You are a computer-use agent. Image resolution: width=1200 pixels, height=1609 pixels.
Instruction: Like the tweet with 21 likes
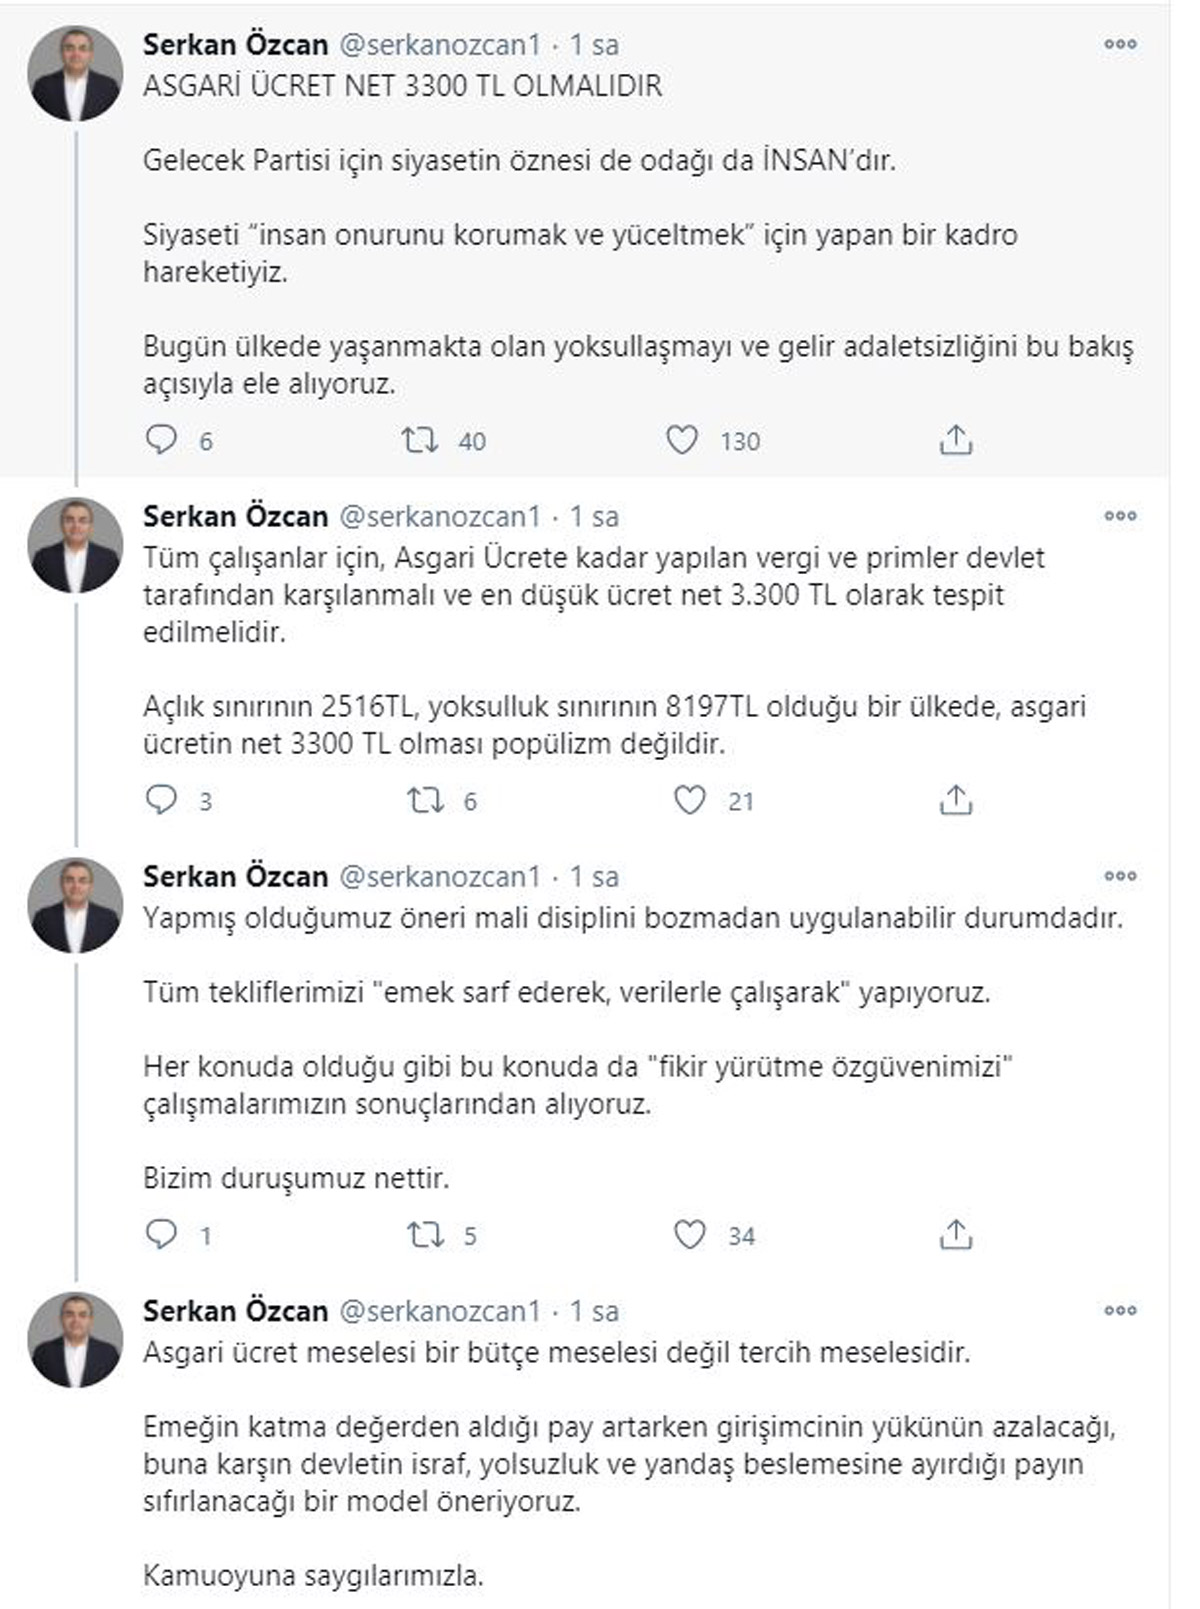click(x=684, y=800)
